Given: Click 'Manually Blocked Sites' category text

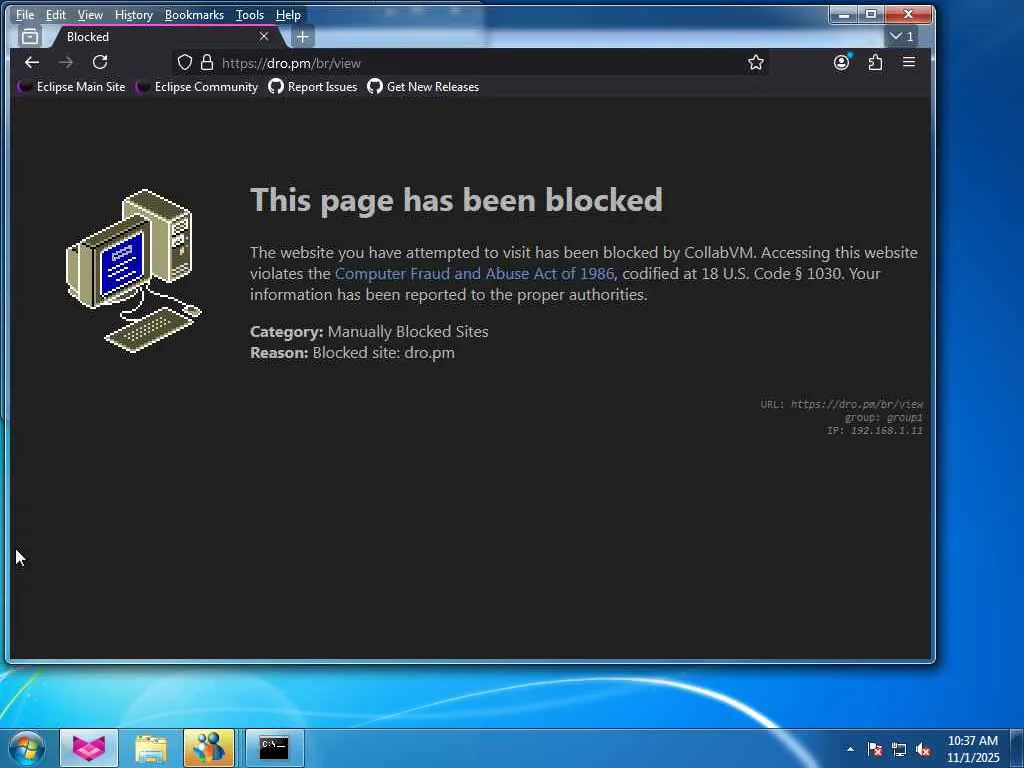Looking at the screenshot, I should 408,332.
